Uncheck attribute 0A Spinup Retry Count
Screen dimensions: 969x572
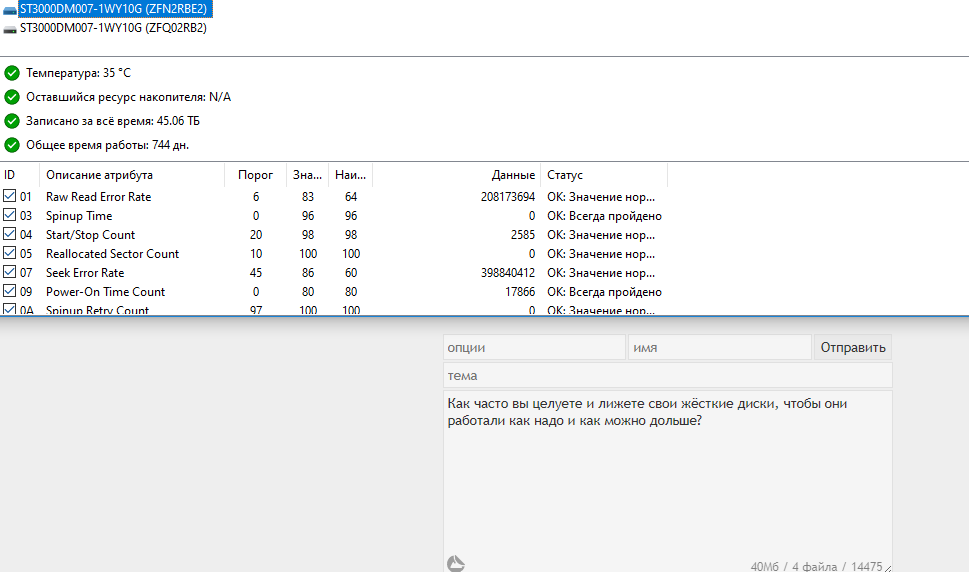(x=9, y=309)
